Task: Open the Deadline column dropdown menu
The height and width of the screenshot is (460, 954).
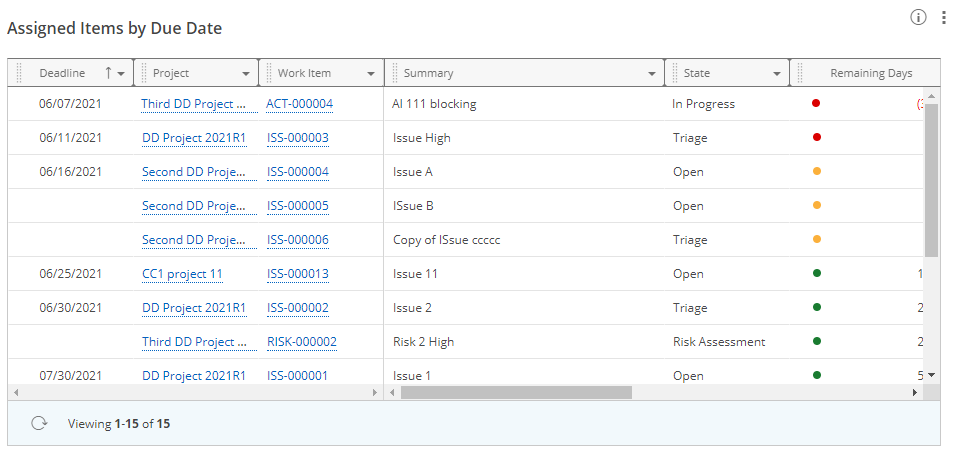Action: pyautogui.click(x=122, y=74)
